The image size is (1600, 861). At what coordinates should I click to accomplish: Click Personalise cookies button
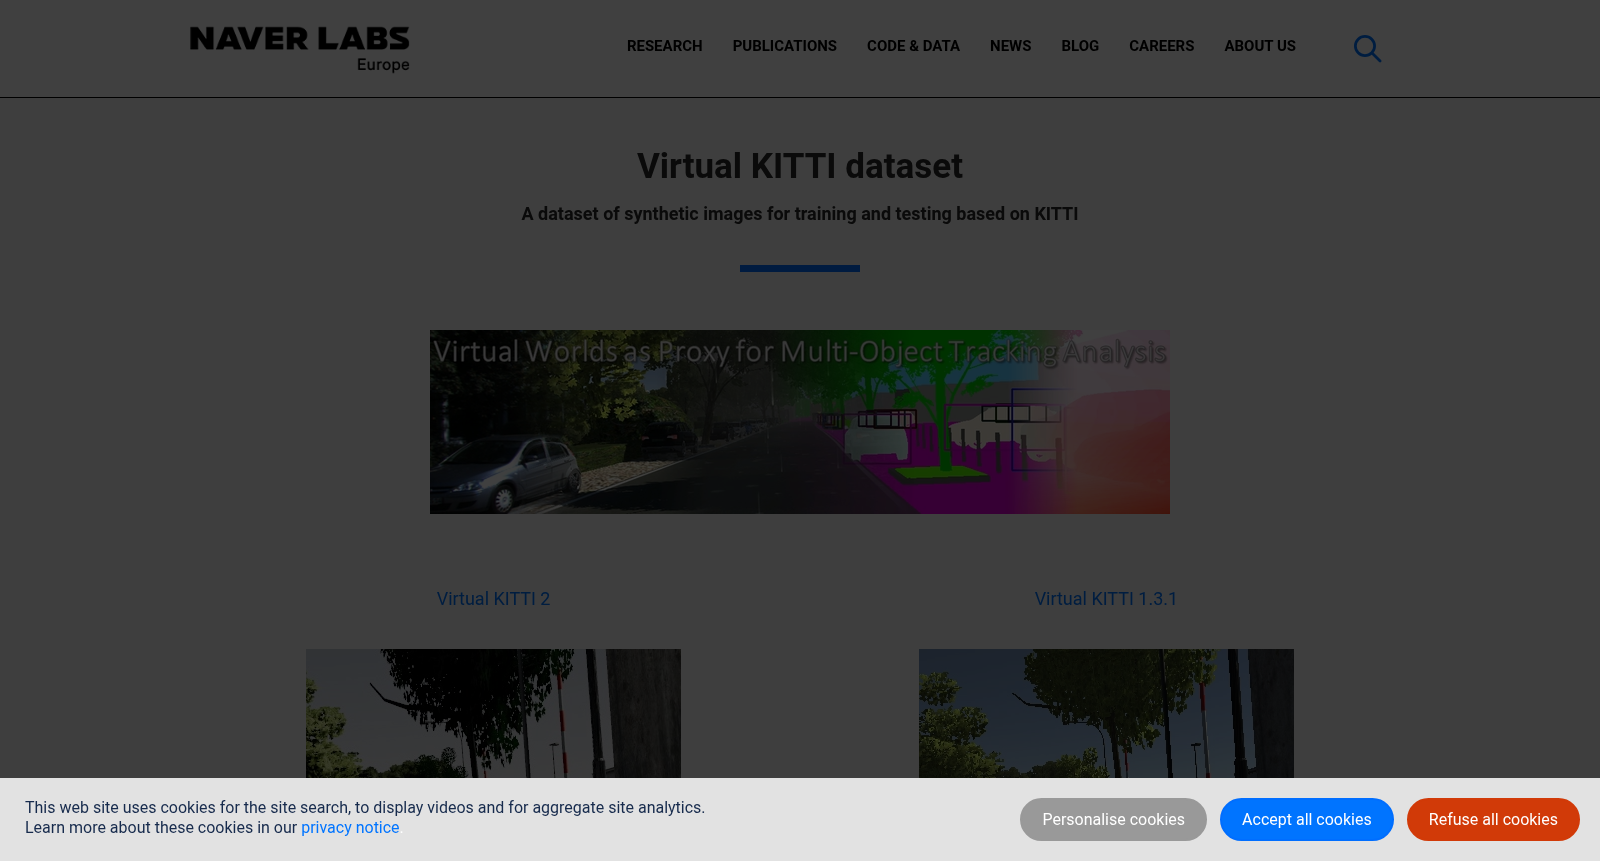coord(1113,820)
